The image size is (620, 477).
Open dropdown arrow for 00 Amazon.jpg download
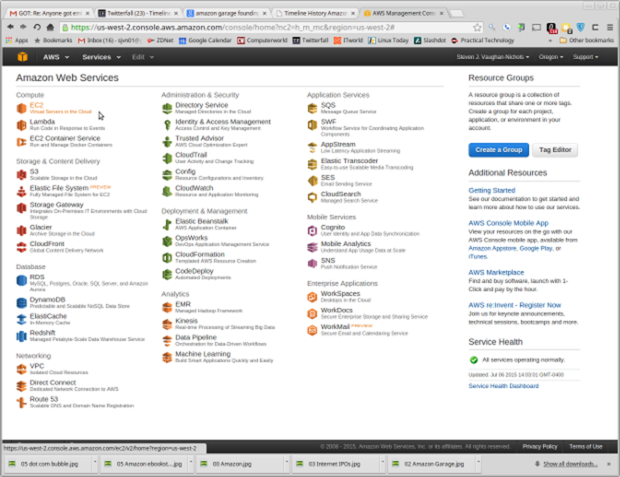click(286, 463)
